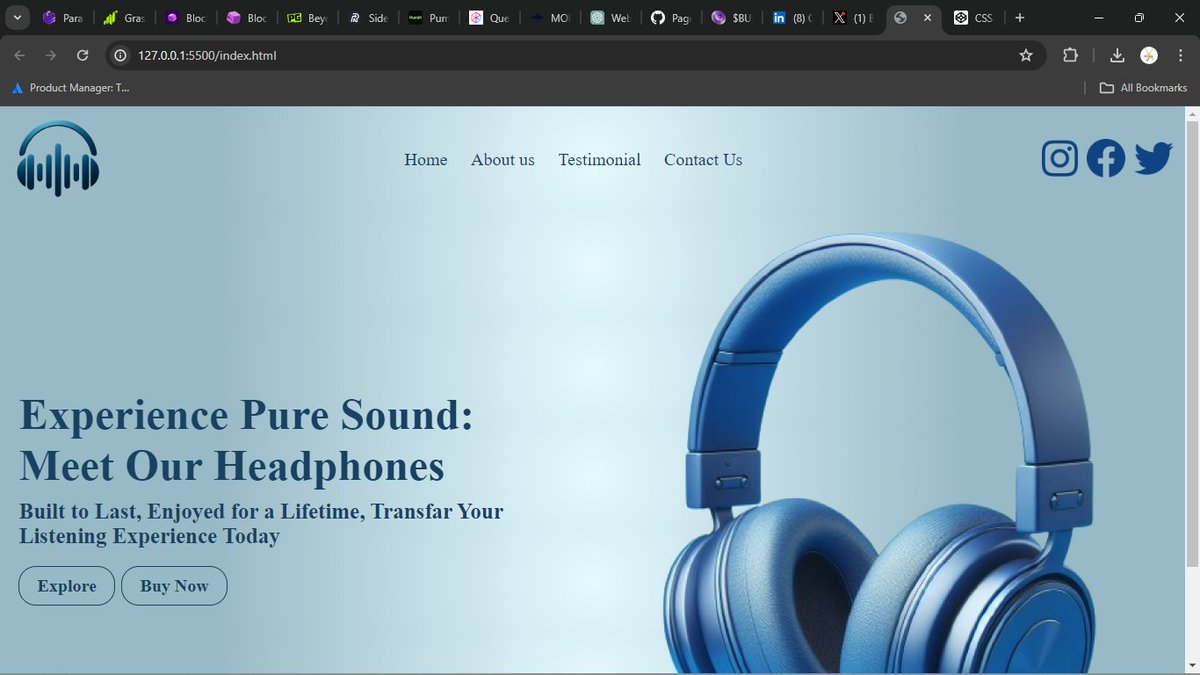Switch to the Beyc tab
The width and height of the screenshot is (1200, 675).
coord(306,18)
